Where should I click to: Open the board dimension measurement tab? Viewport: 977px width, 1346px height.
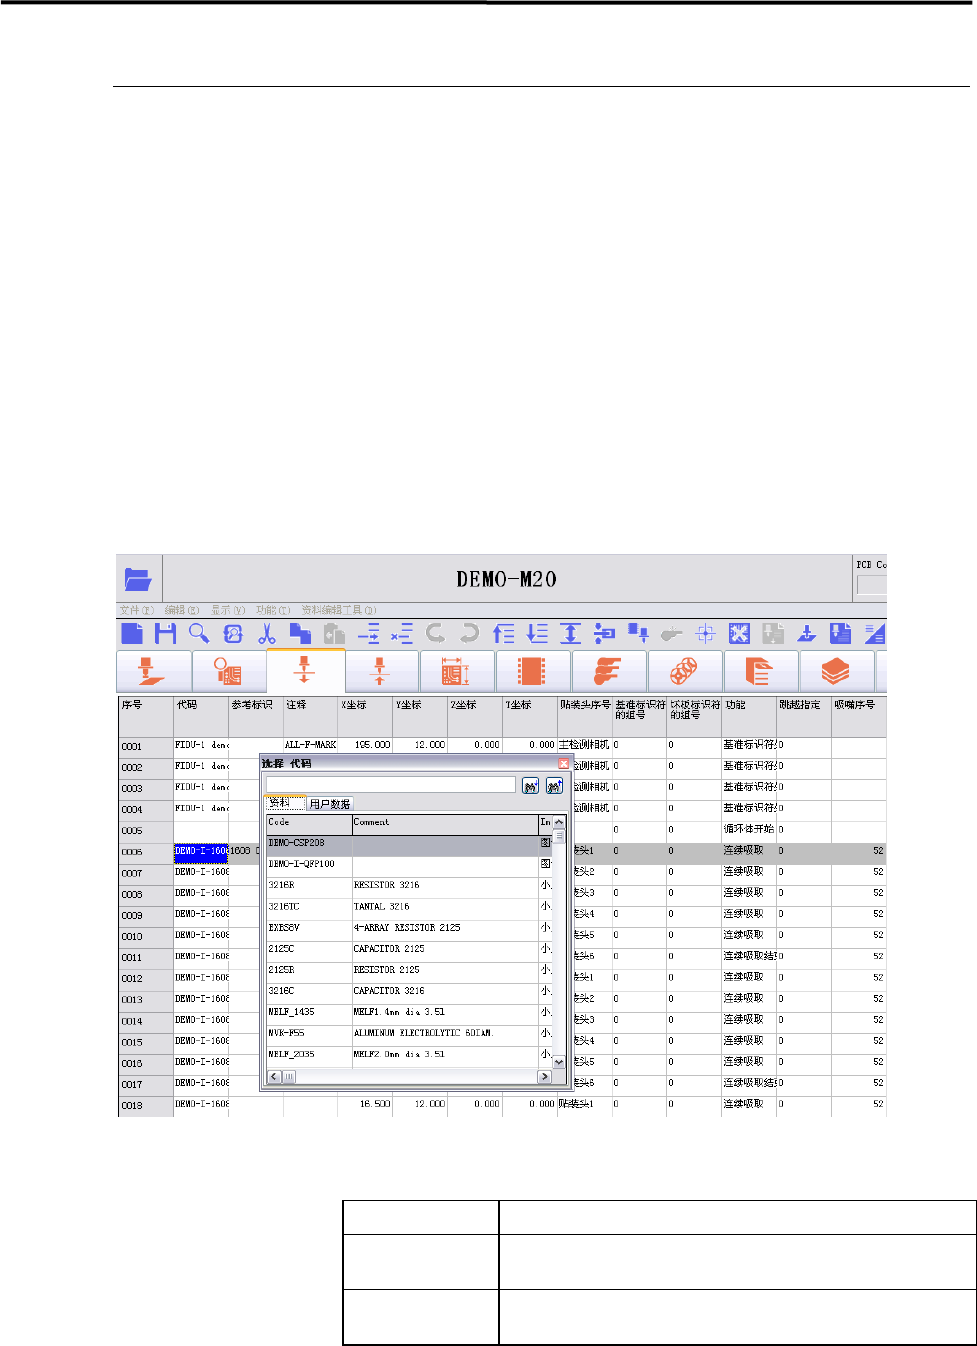[x=456, y=671]
